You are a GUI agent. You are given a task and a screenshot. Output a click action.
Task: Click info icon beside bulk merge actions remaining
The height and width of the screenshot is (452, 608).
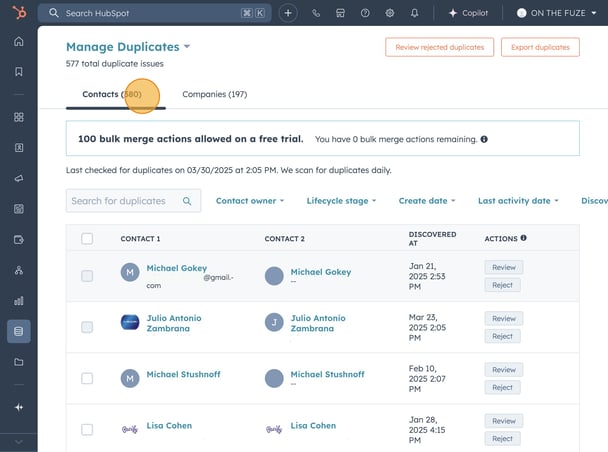(484, 139)
